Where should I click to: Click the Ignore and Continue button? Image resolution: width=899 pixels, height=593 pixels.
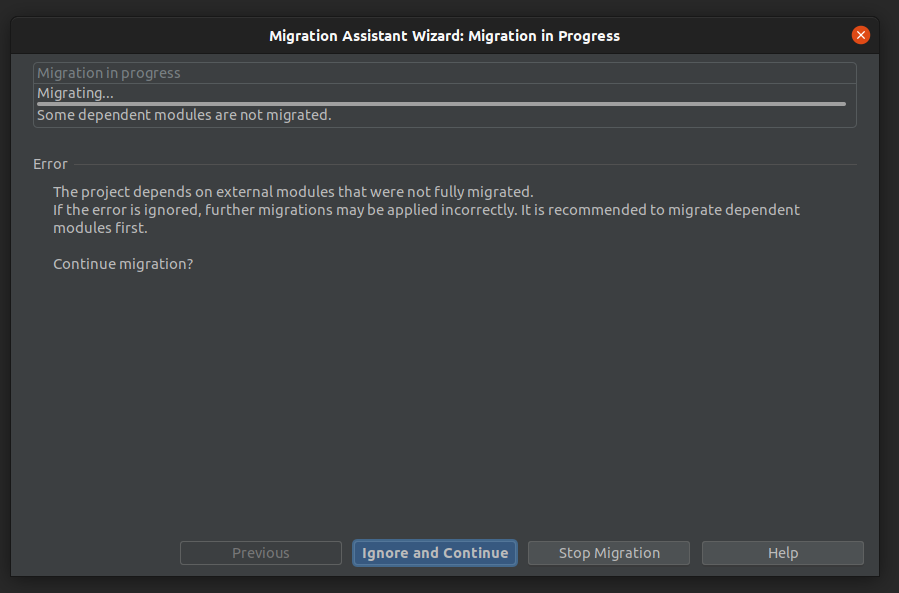(434, 553)
